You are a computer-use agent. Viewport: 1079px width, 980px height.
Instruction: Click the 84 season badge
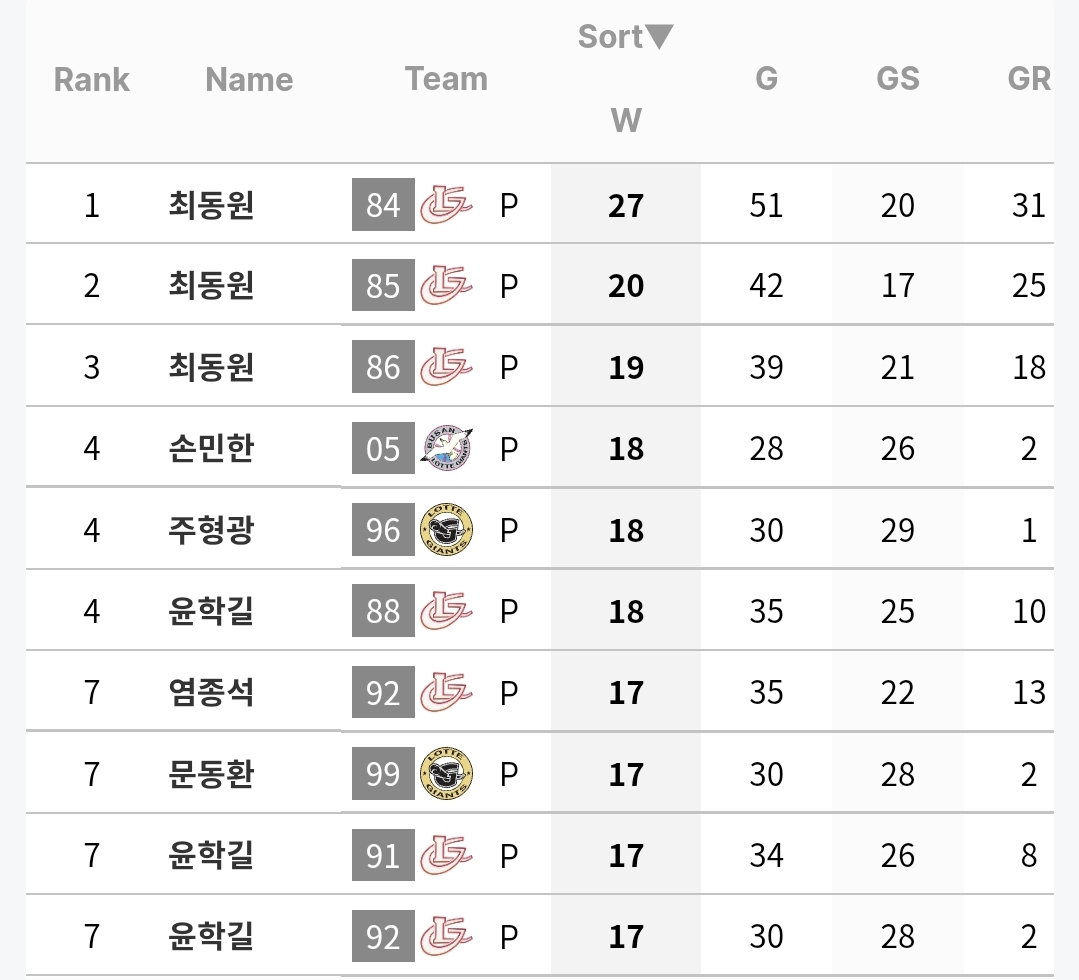point(383,204)
